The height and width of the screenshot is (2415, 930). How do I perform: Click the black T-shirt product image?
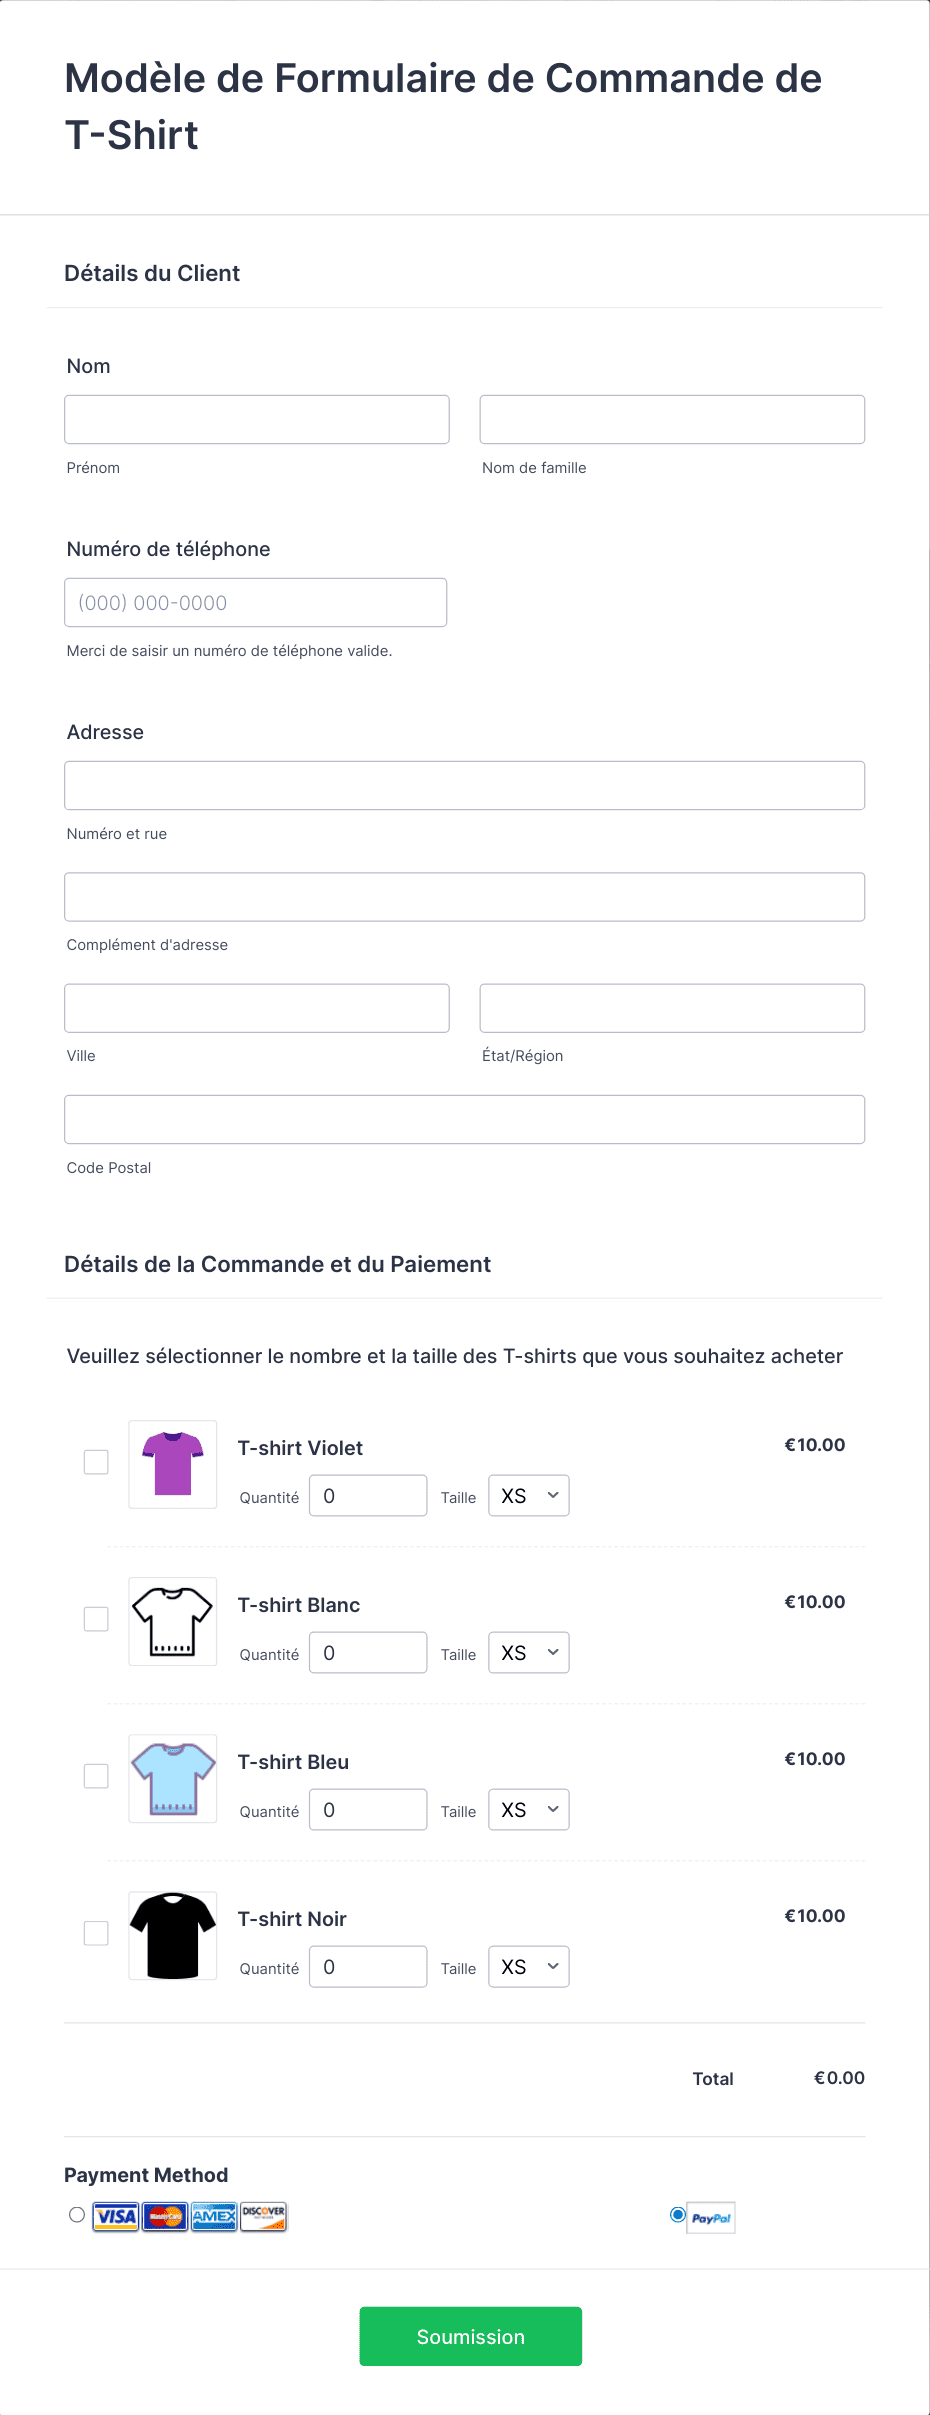point(173,1935)
